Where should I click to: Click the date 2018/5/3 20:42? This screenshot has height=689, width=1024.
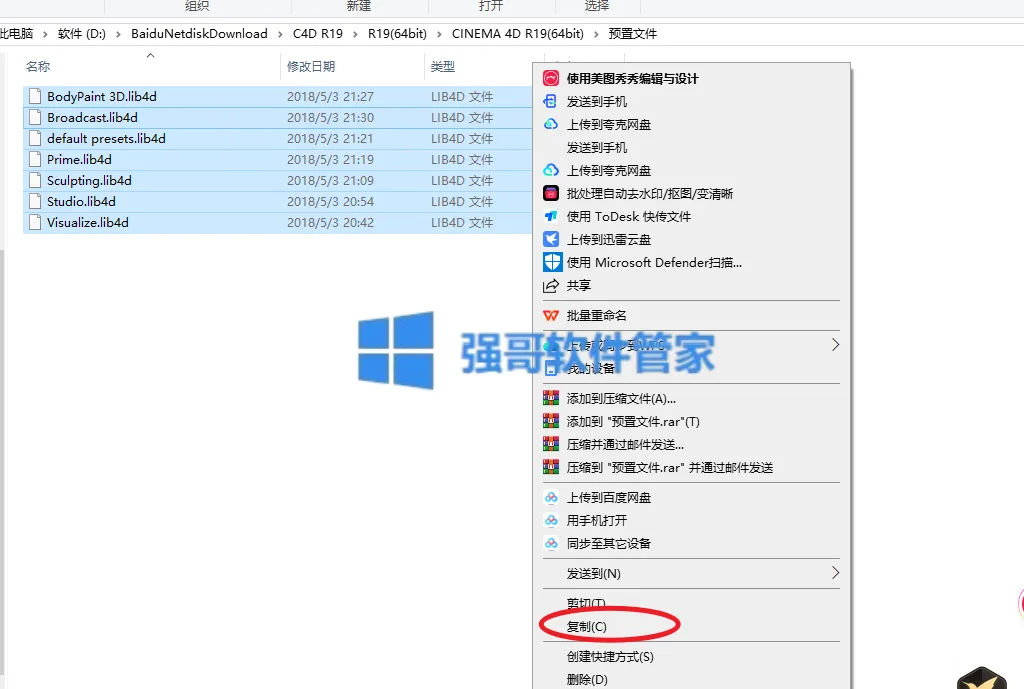coord(330,222)
